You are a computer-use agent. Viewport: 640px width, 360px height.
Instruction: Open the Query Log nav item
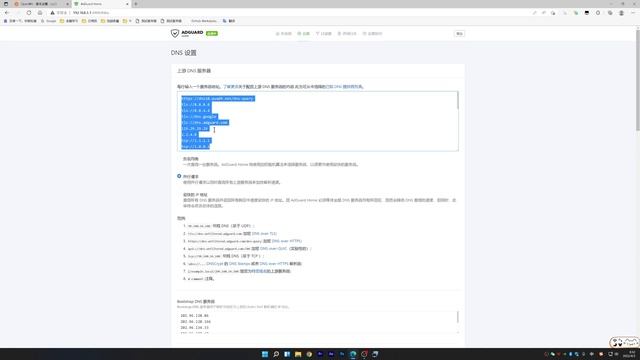pyautogui.click(x=347, y=33)
